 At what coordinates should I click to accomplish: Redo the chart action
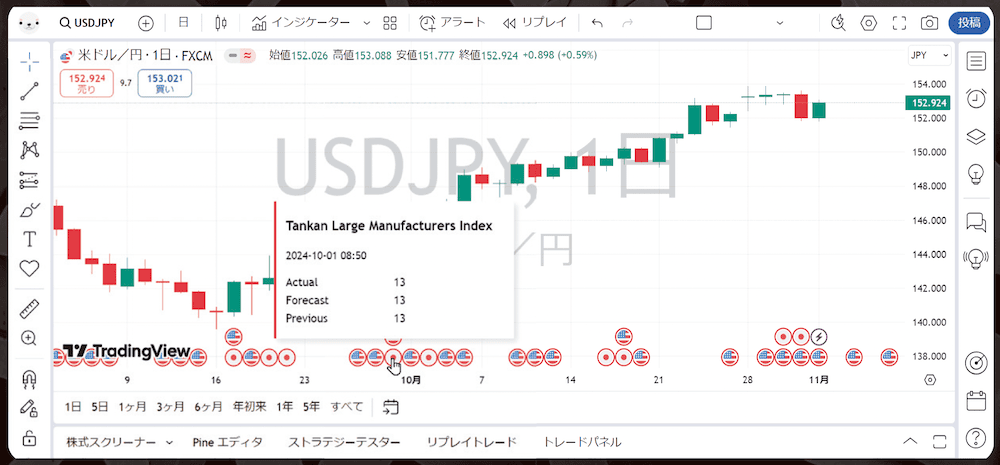coord(628,24)
